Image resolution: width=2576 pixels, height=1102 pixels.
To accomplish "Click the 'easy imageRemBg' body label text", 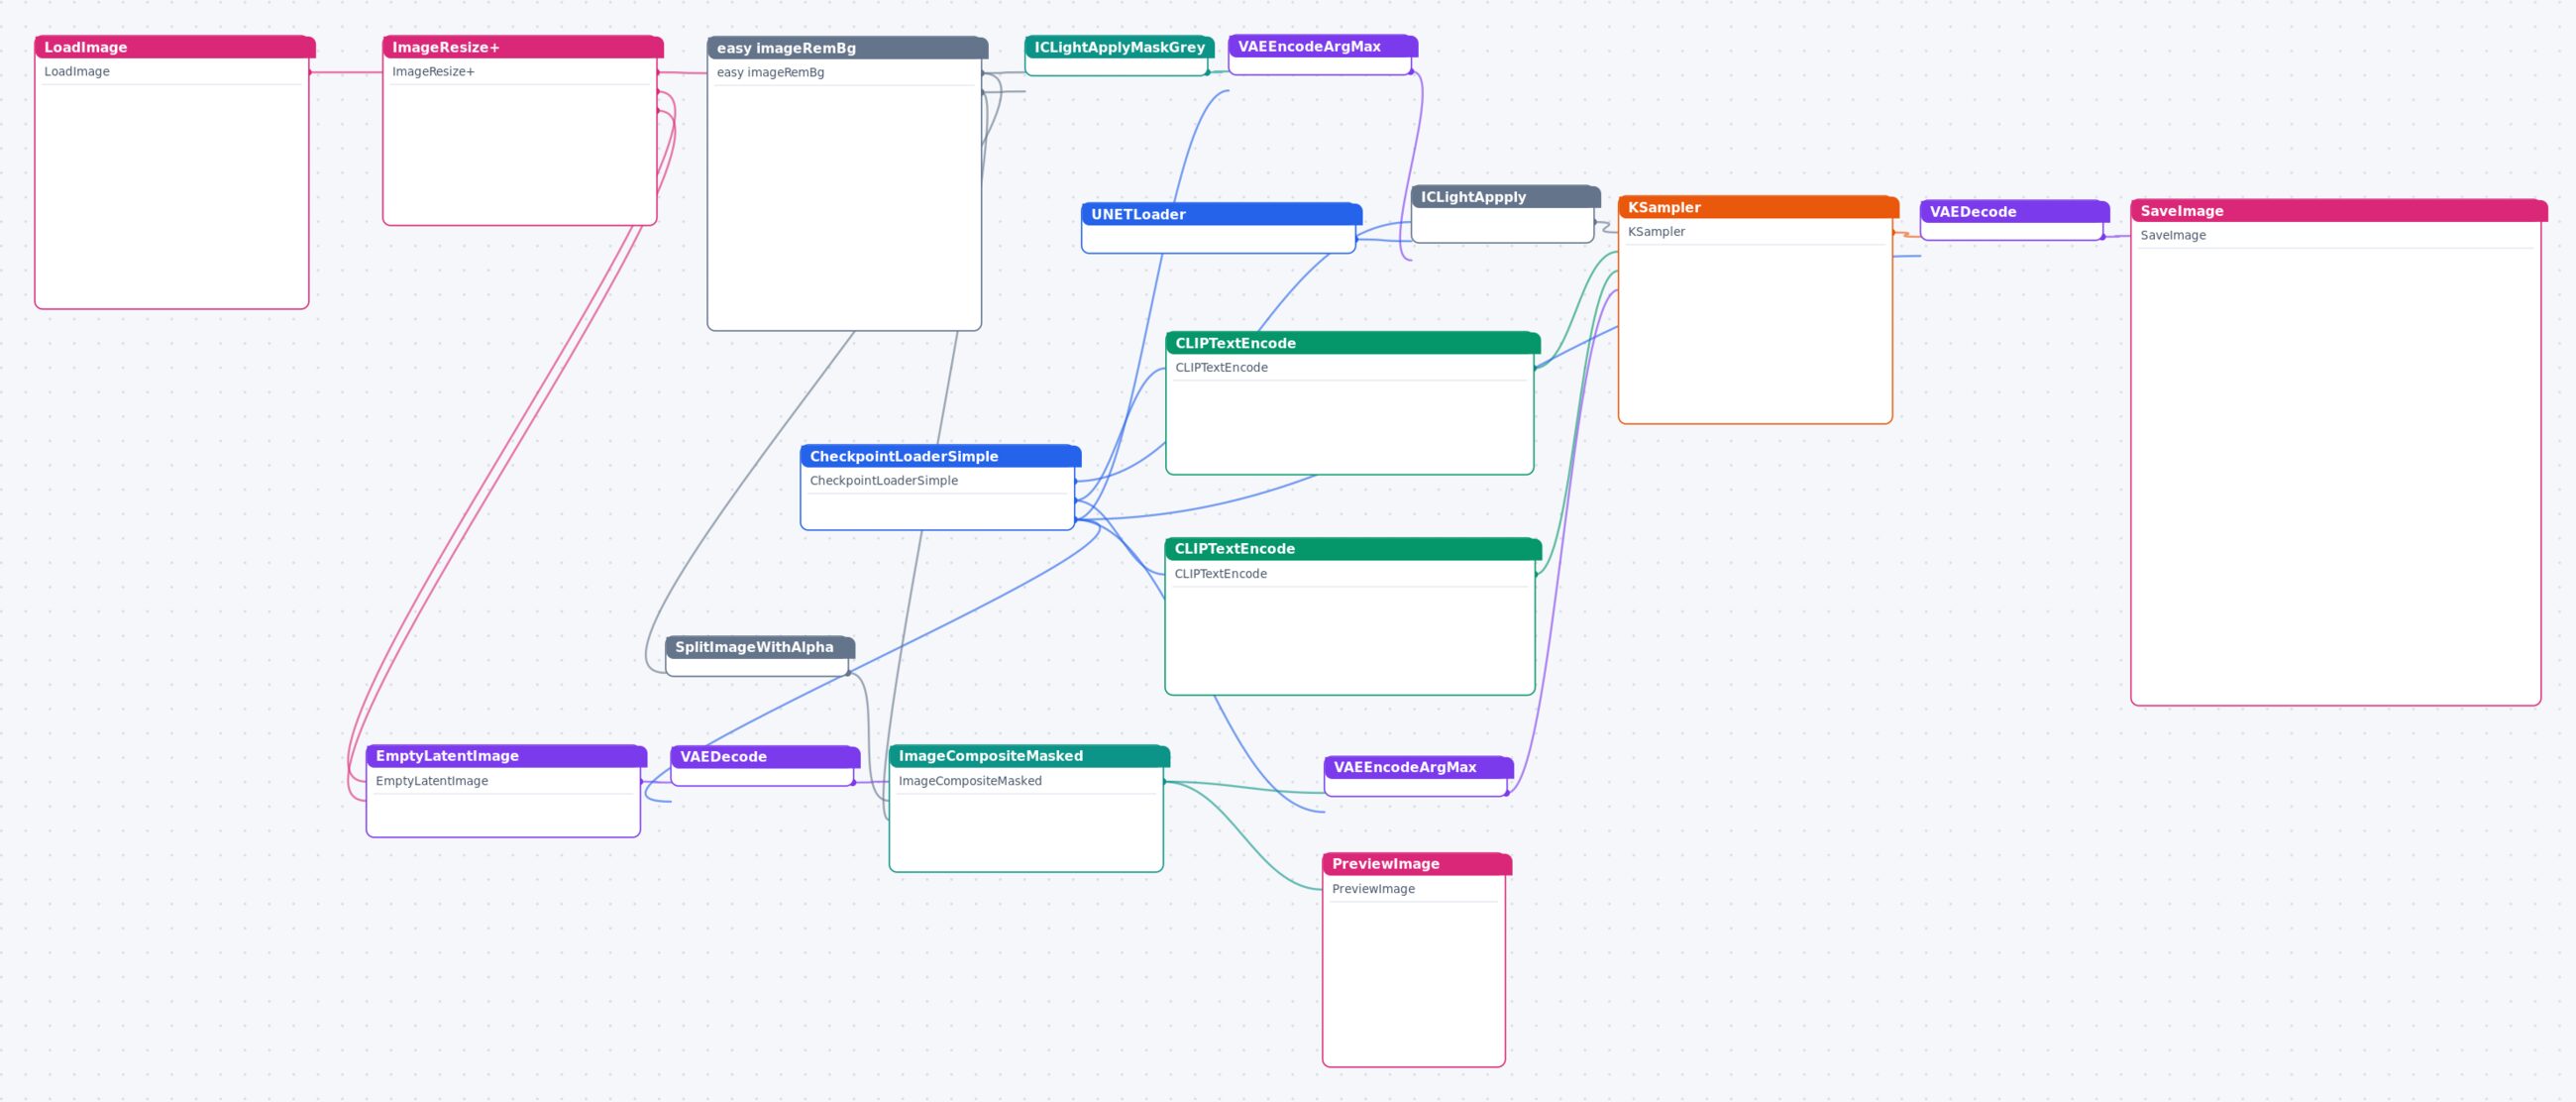I will [x=770, y=73].
